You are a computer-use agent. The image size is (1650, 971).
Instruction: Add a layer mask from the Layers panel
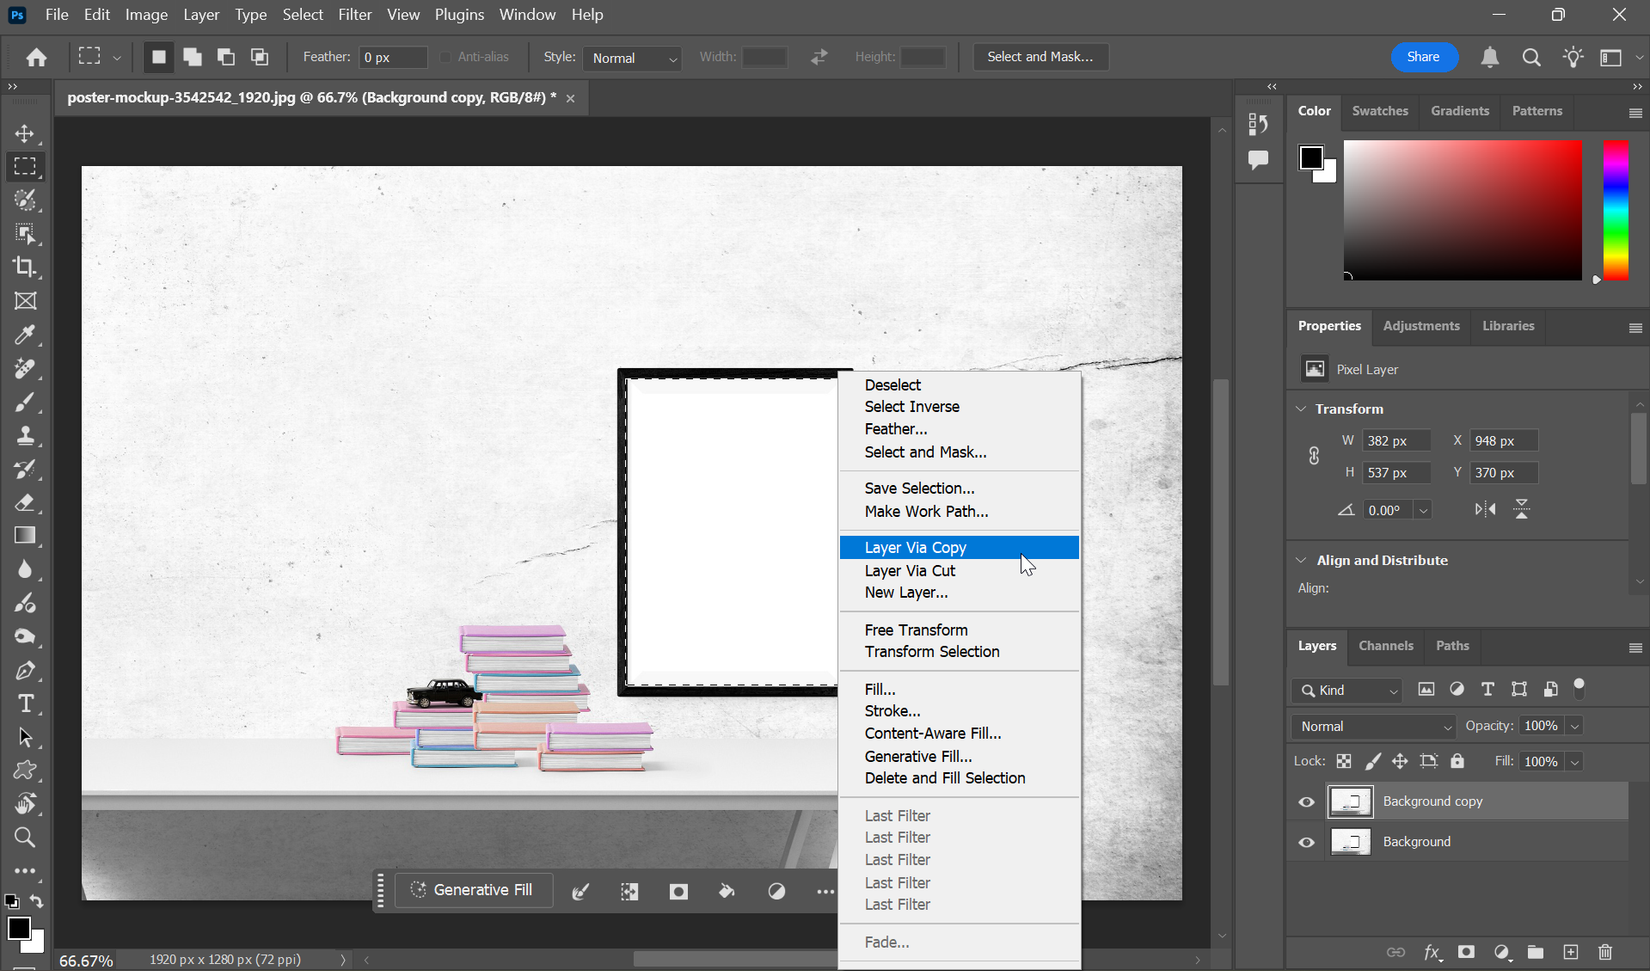click(1466, 952)
